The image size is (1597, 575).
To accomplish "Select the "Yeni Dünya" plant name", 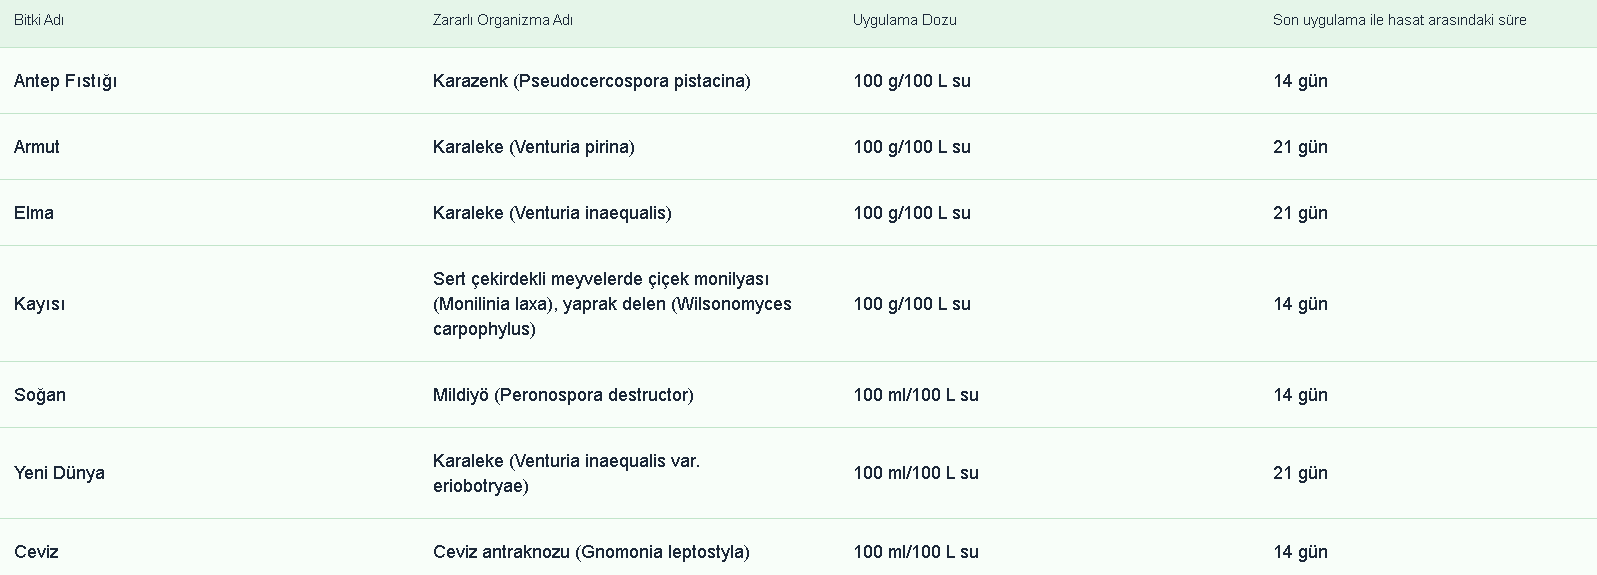I will click(59, 473).
